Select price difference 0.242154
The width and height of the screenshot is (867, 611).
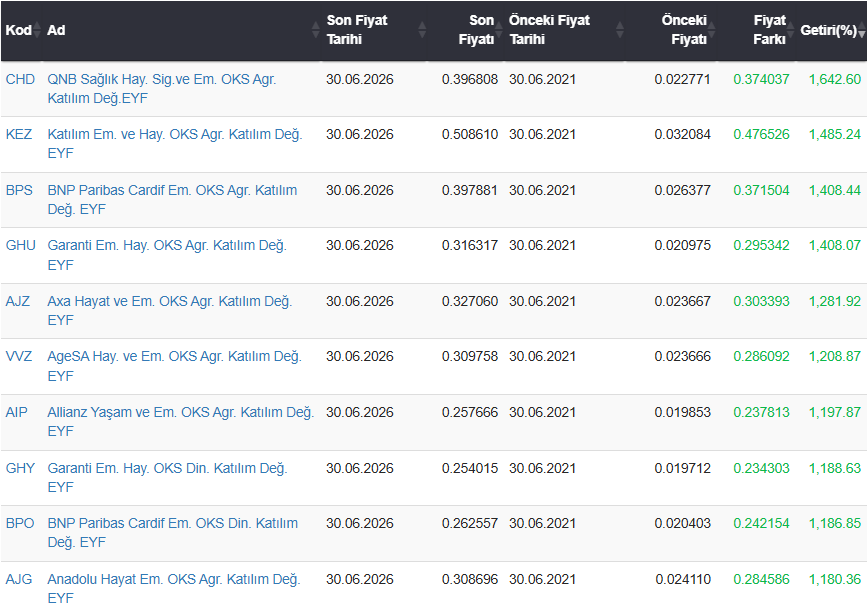click(x=761, y=523)
